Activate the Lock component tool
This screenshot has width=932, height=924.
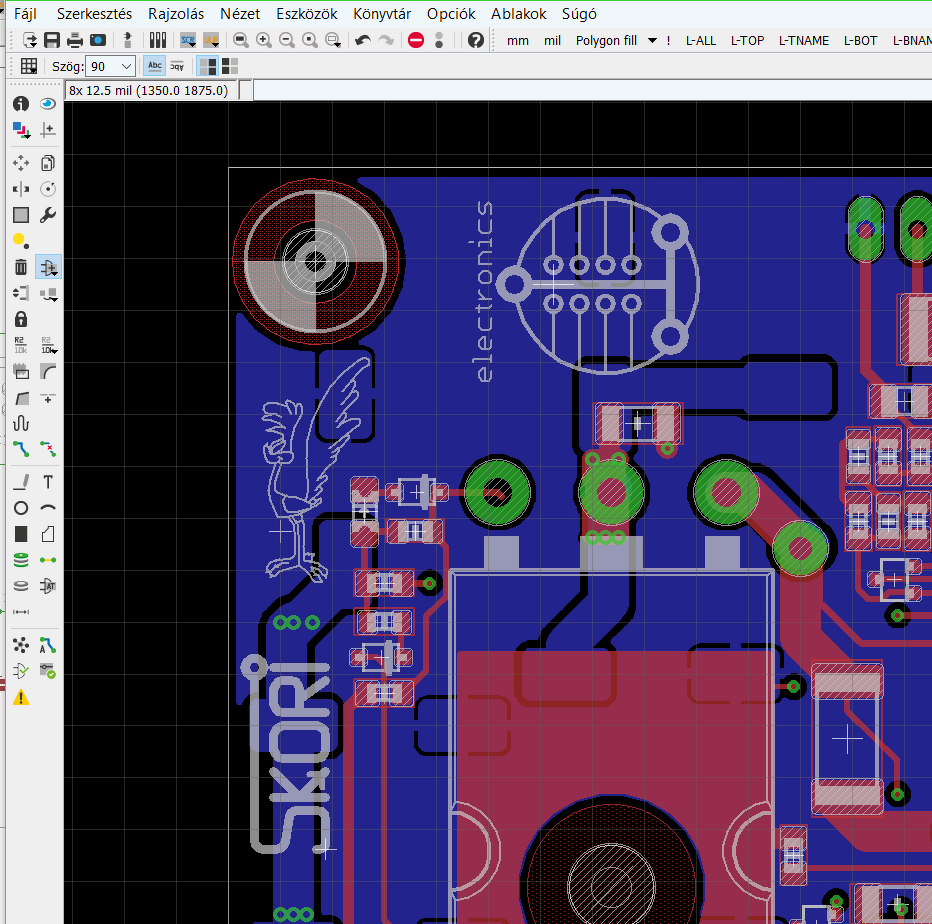click(21, 319)
